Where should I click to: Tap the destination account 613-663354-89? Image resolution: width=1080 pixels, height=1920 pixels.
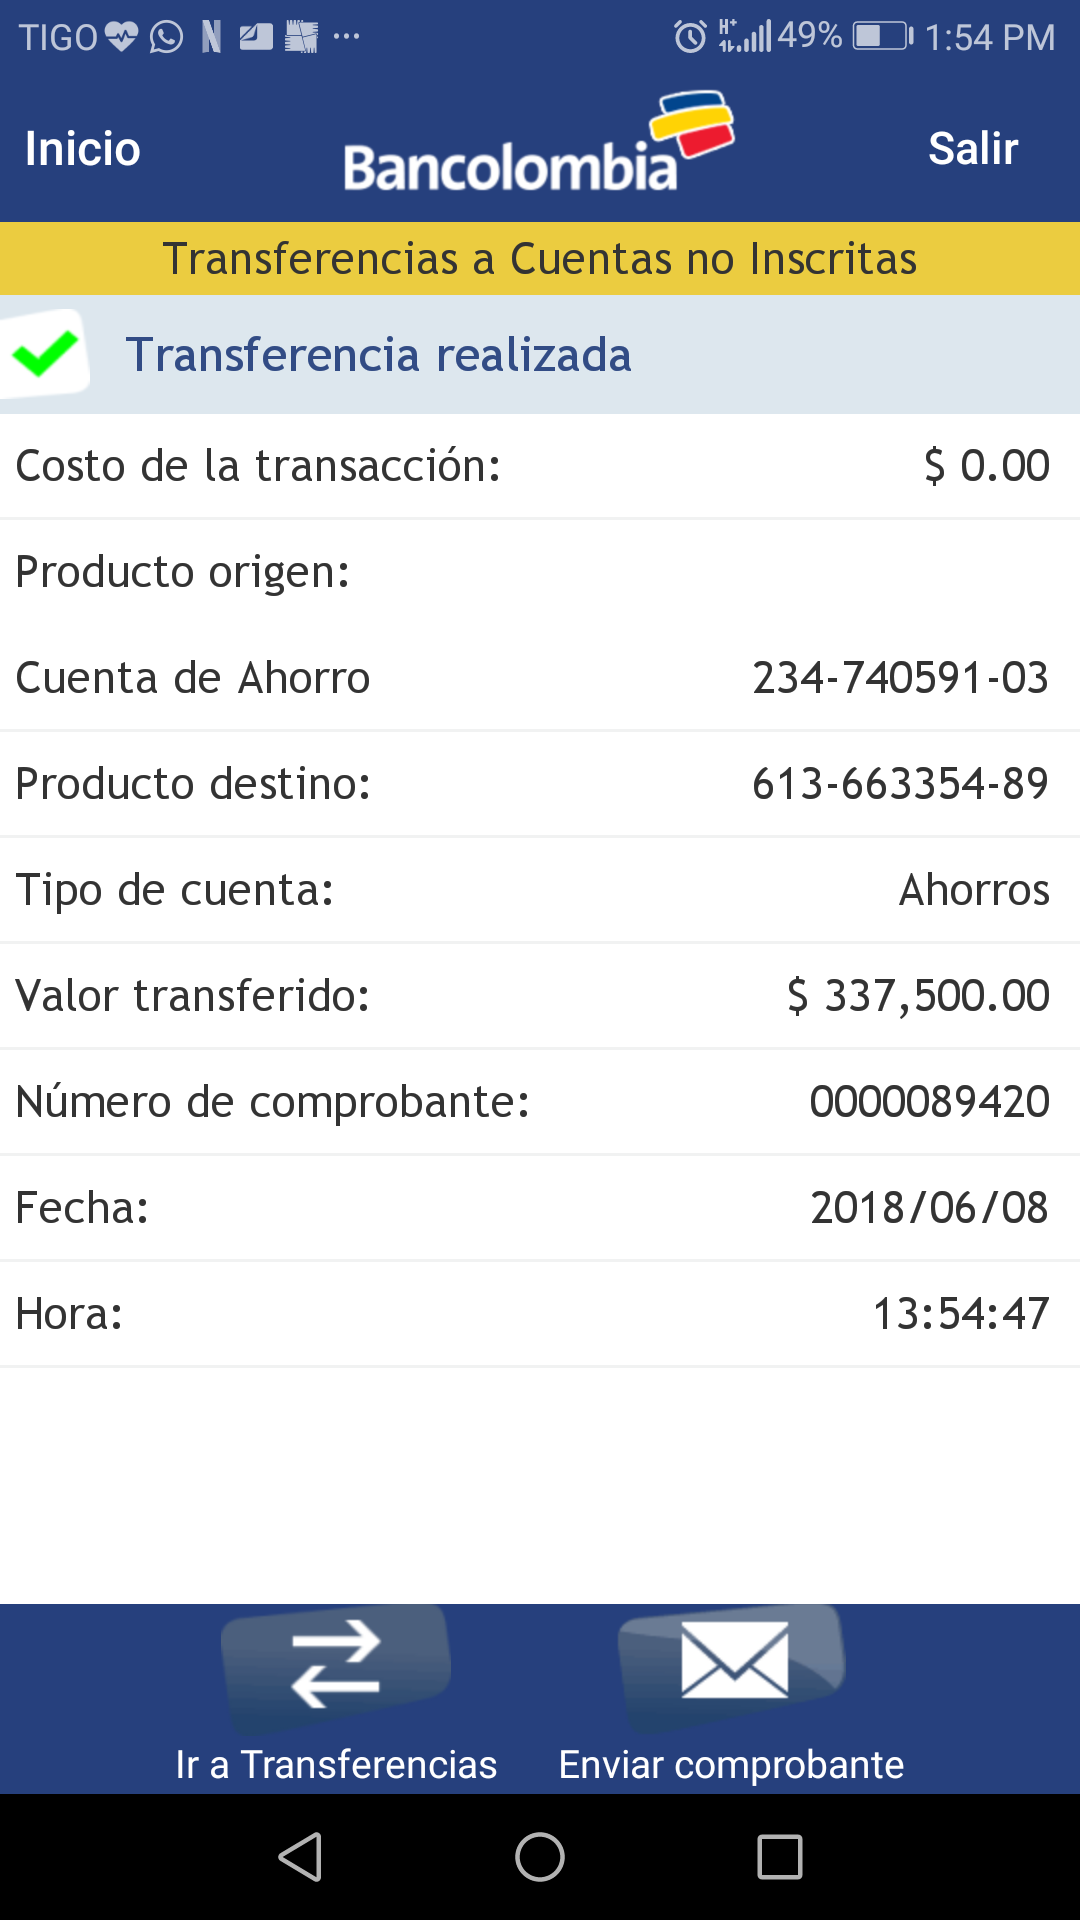point(900,784)
